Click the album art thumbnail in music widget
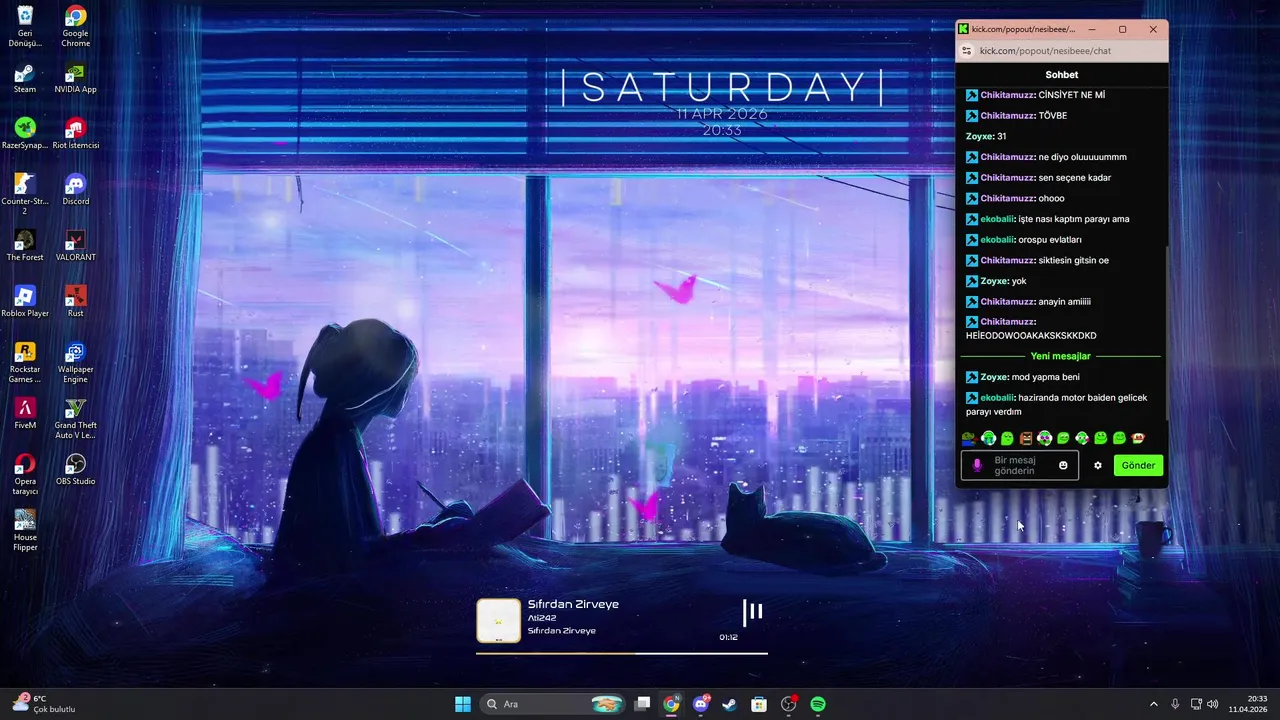Image resolution: width=1280 pixels, height=720 pixels. pyautogui.click(x=498, y=620)
